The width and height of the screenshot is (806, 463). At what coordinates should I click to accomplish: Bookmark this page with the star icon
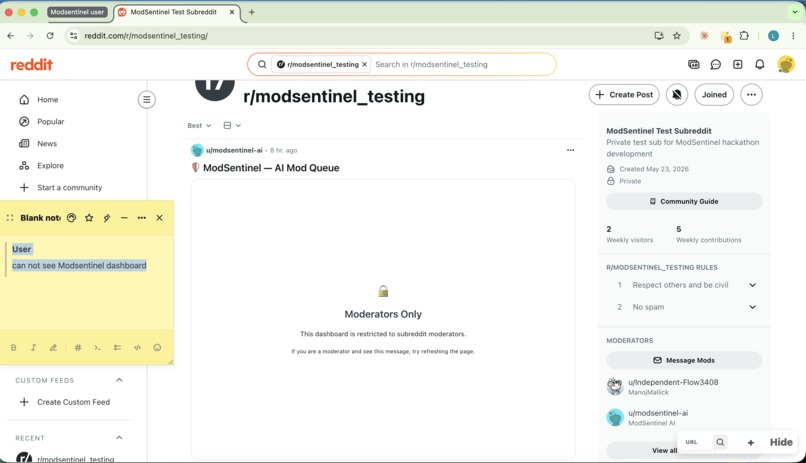[677, 35]
